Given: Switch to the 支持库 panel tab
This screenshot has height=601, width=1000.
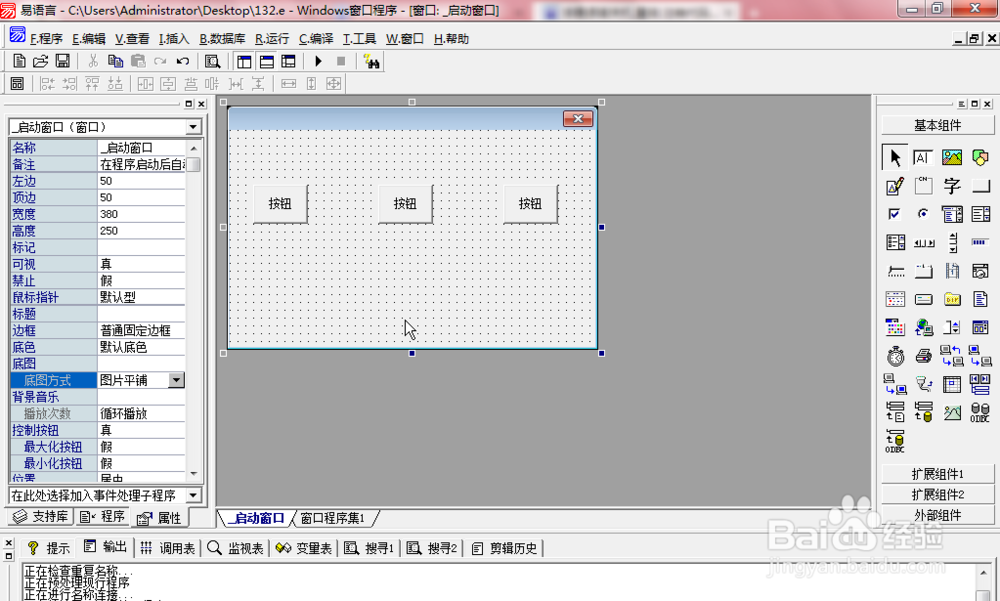Looking at the screenshot, I should [x=41, y=516].
